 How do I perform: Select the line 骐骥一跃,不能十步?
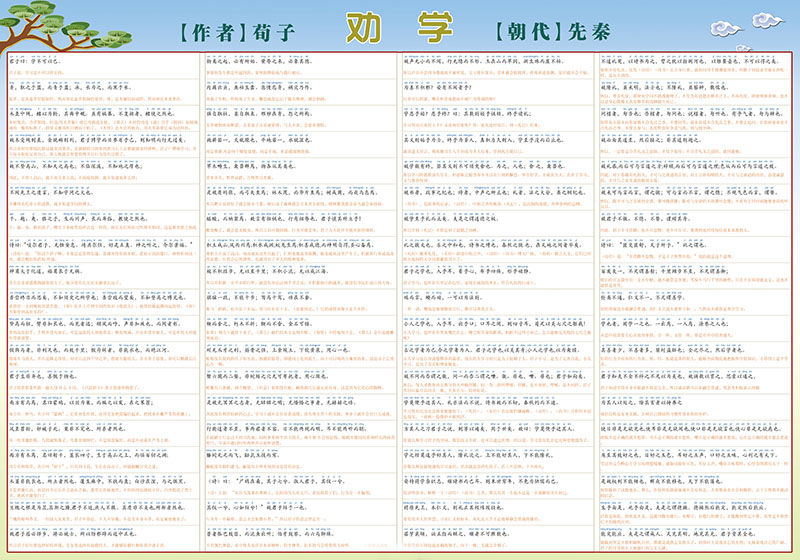[258, 297]
